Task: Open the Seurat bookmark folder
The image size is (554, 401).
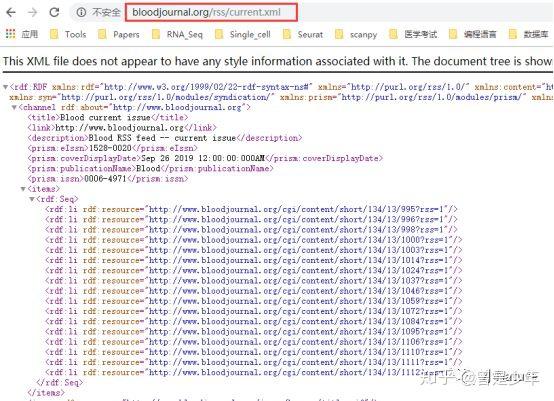Action: pos(303,34)
